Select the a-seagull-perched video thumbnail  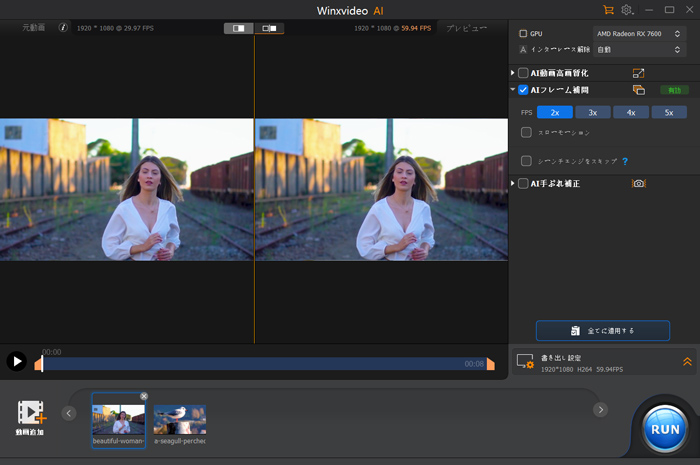[x=180, y=420]
